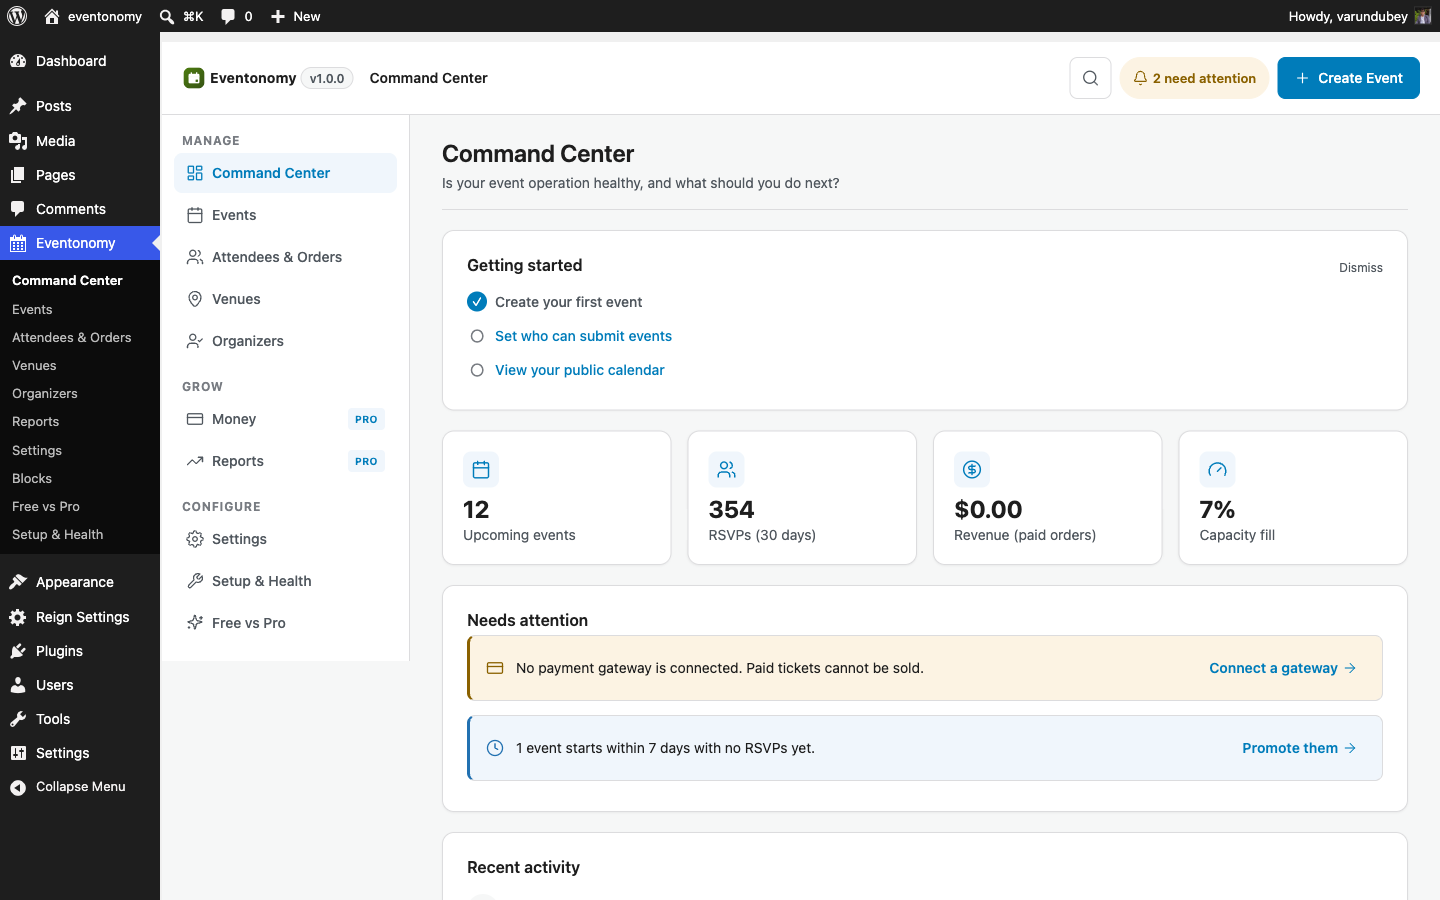Click the green Eventonomy logo icon

(194, 78)
